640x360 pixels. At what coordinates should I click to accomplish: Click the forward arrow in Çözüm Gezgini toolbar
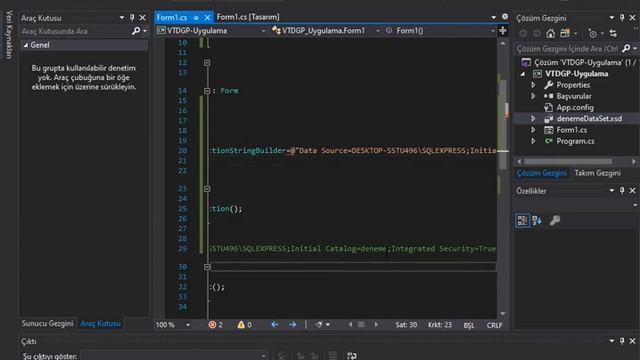click(x=537, y=33)
